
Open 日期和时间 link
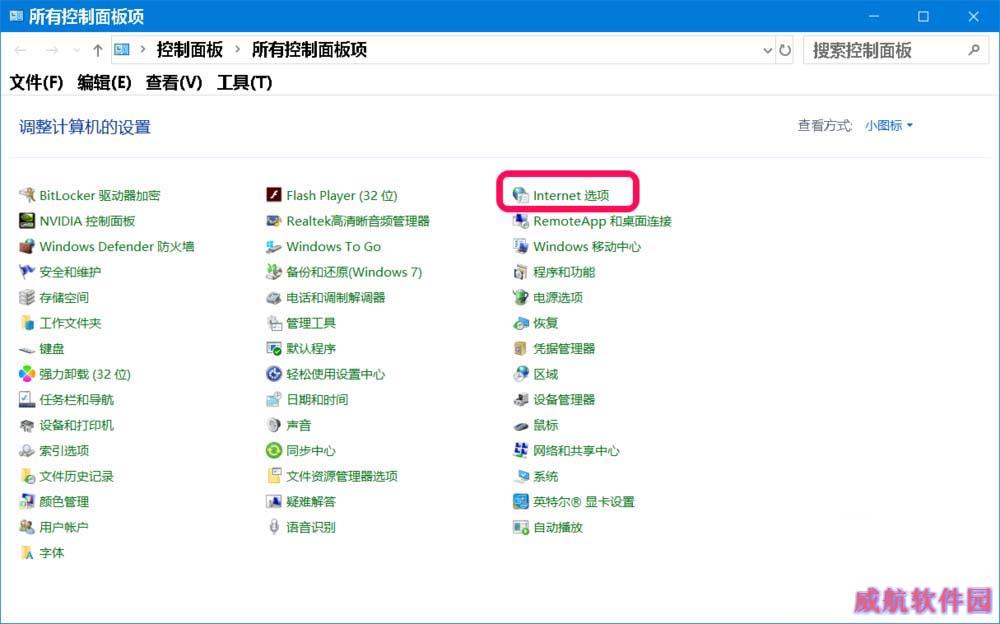coord(317,399)
